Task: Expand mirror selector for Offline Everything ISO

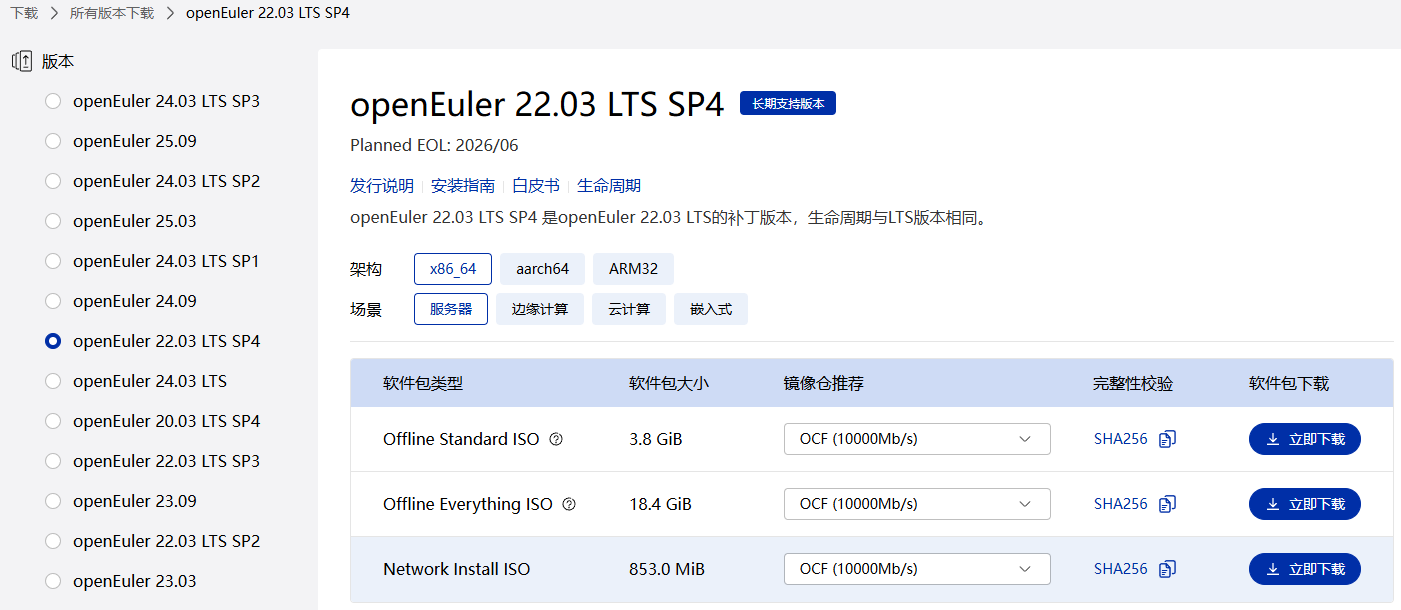Action: [x=916, y=504]
